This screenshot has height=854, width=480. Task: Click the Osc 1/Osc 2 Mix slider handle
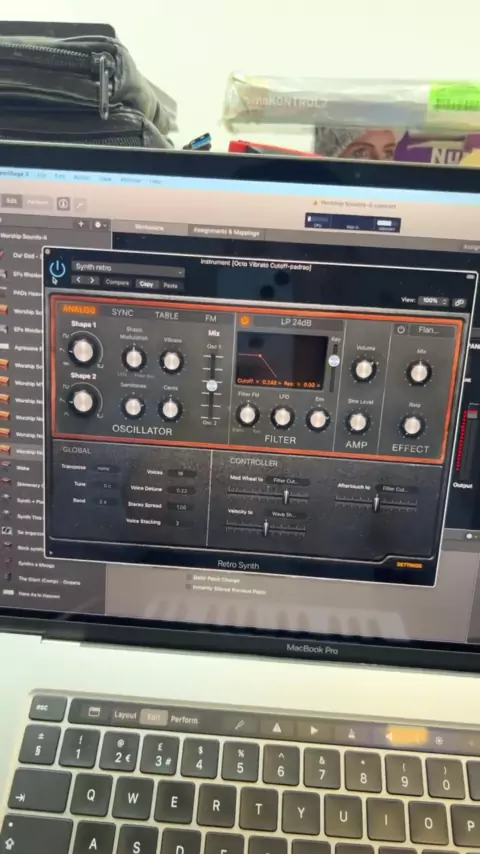pos(212,386)
